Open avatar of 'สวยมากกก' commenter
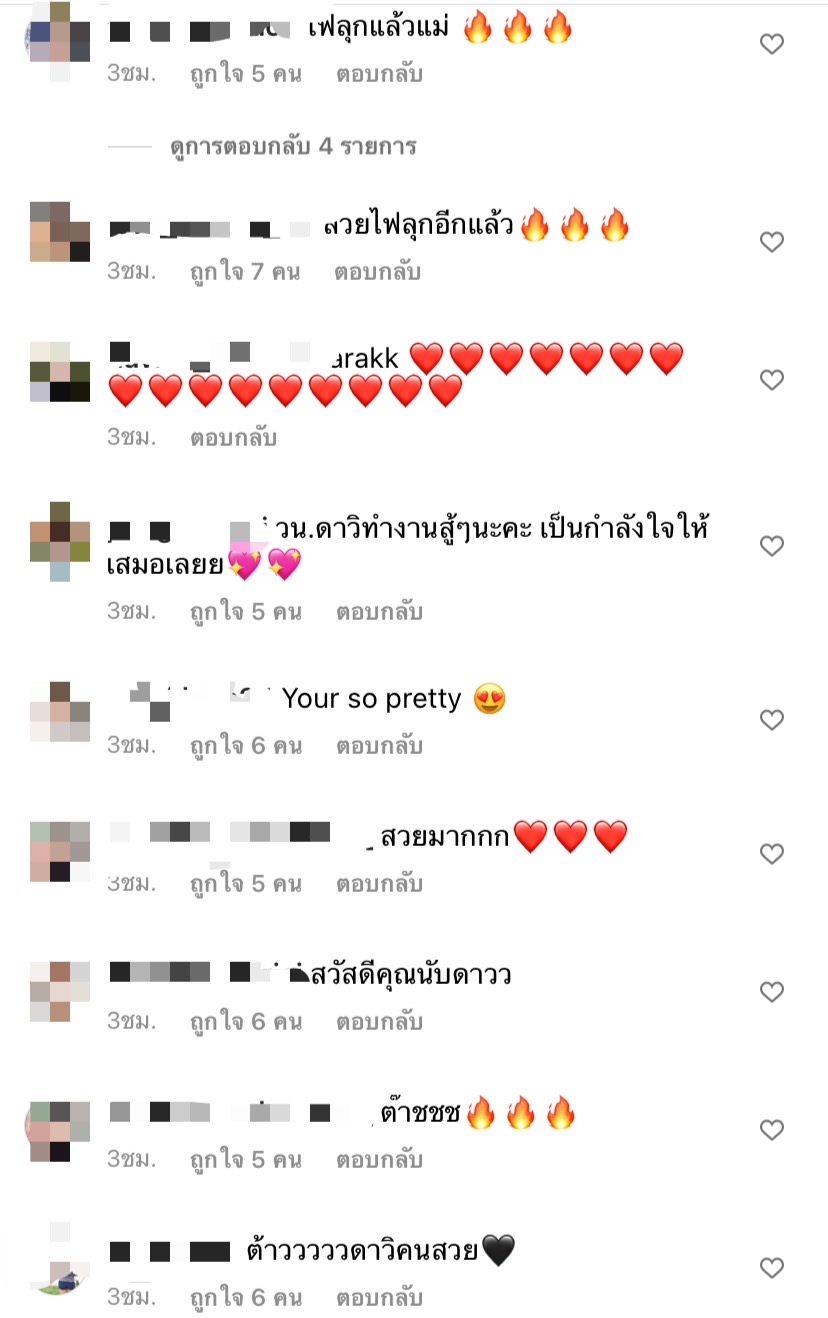 tap(60, 852)
